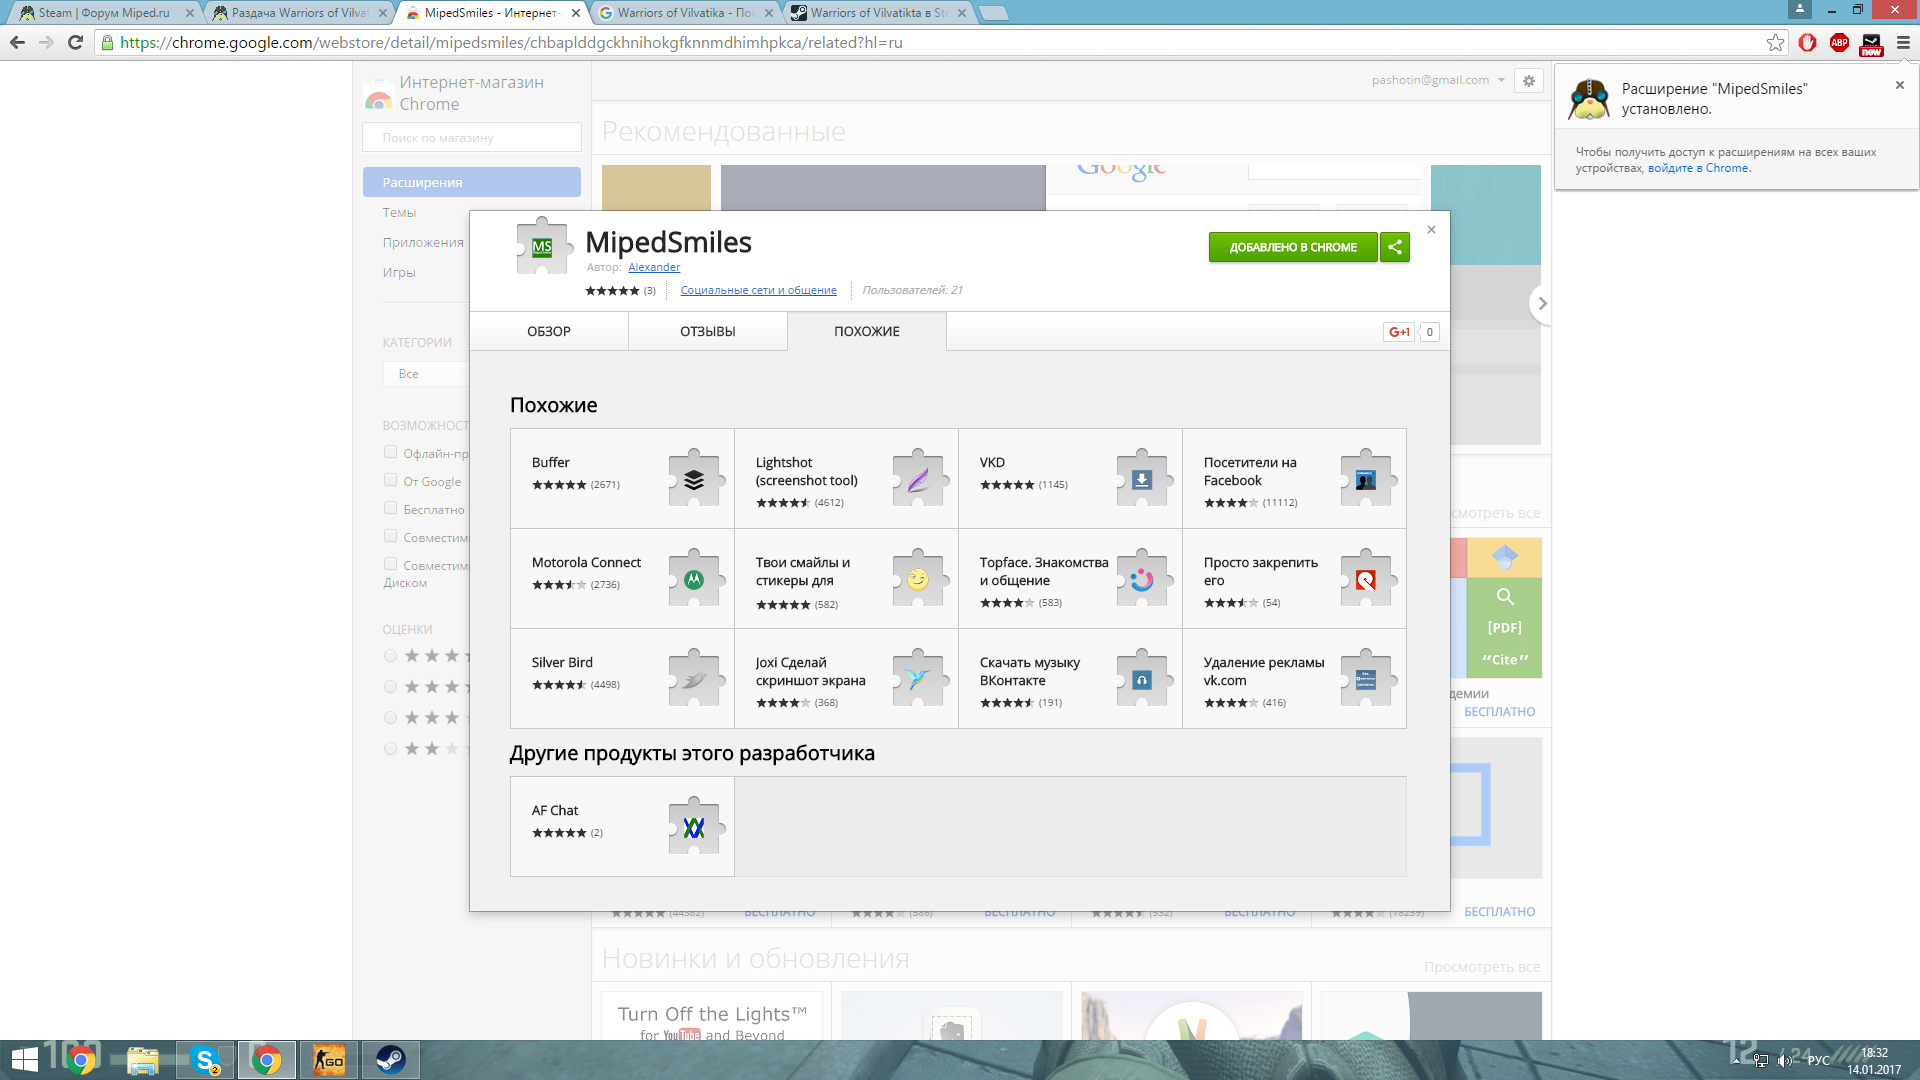The width and height of the screenshot is (1920, 1080).
Task: Go back to the previous page
Action: tap(17, 42)
